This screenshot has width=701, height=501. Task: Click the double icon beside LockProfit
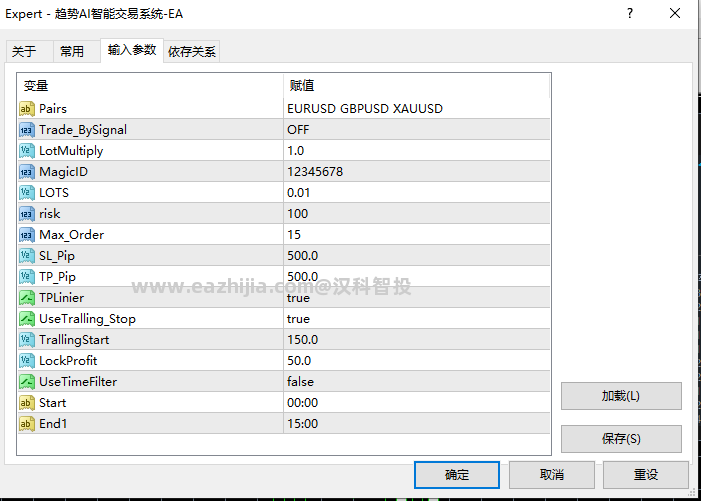pyautogui.click(x=27, y=361)
